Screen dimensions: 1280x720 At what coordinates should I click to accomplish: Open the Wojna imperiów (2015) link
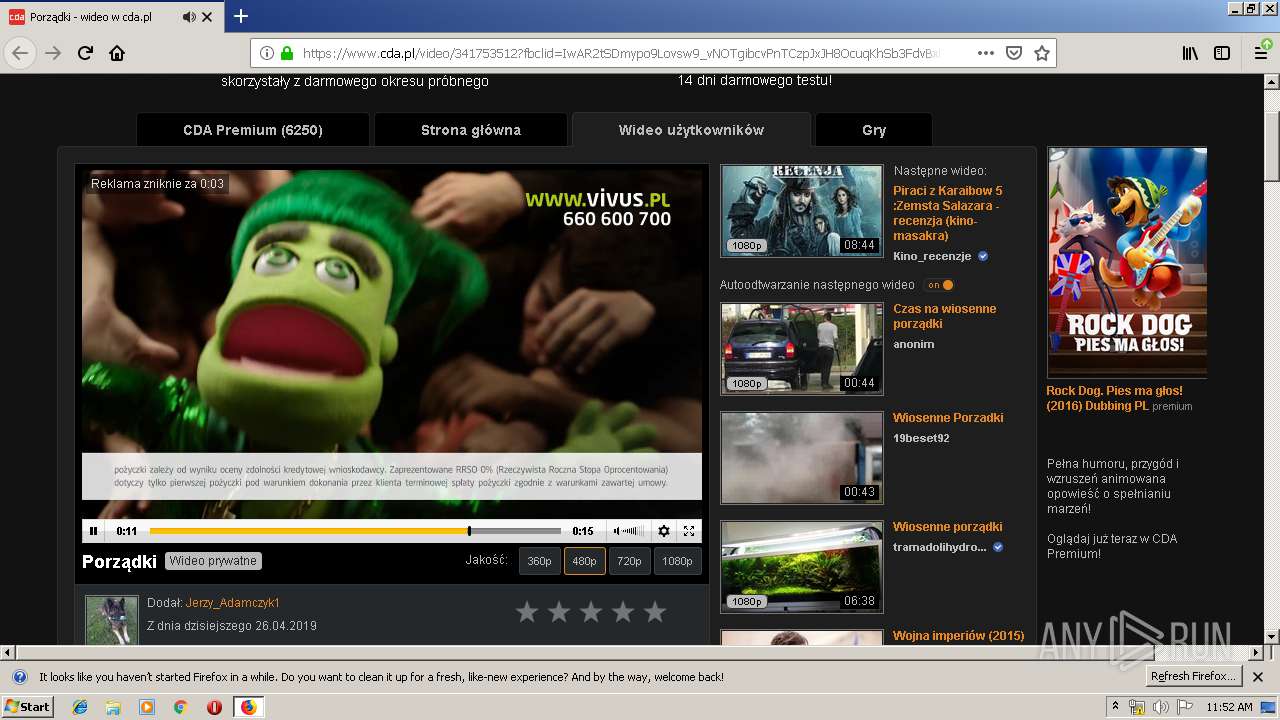coord(959,635)
